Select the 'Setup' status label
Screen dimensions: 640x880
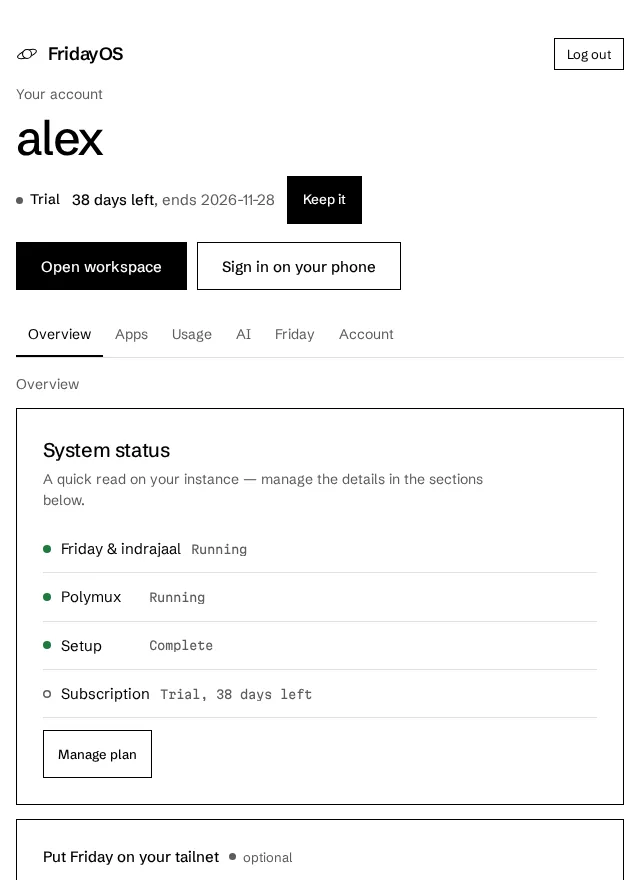click(81, 645)
